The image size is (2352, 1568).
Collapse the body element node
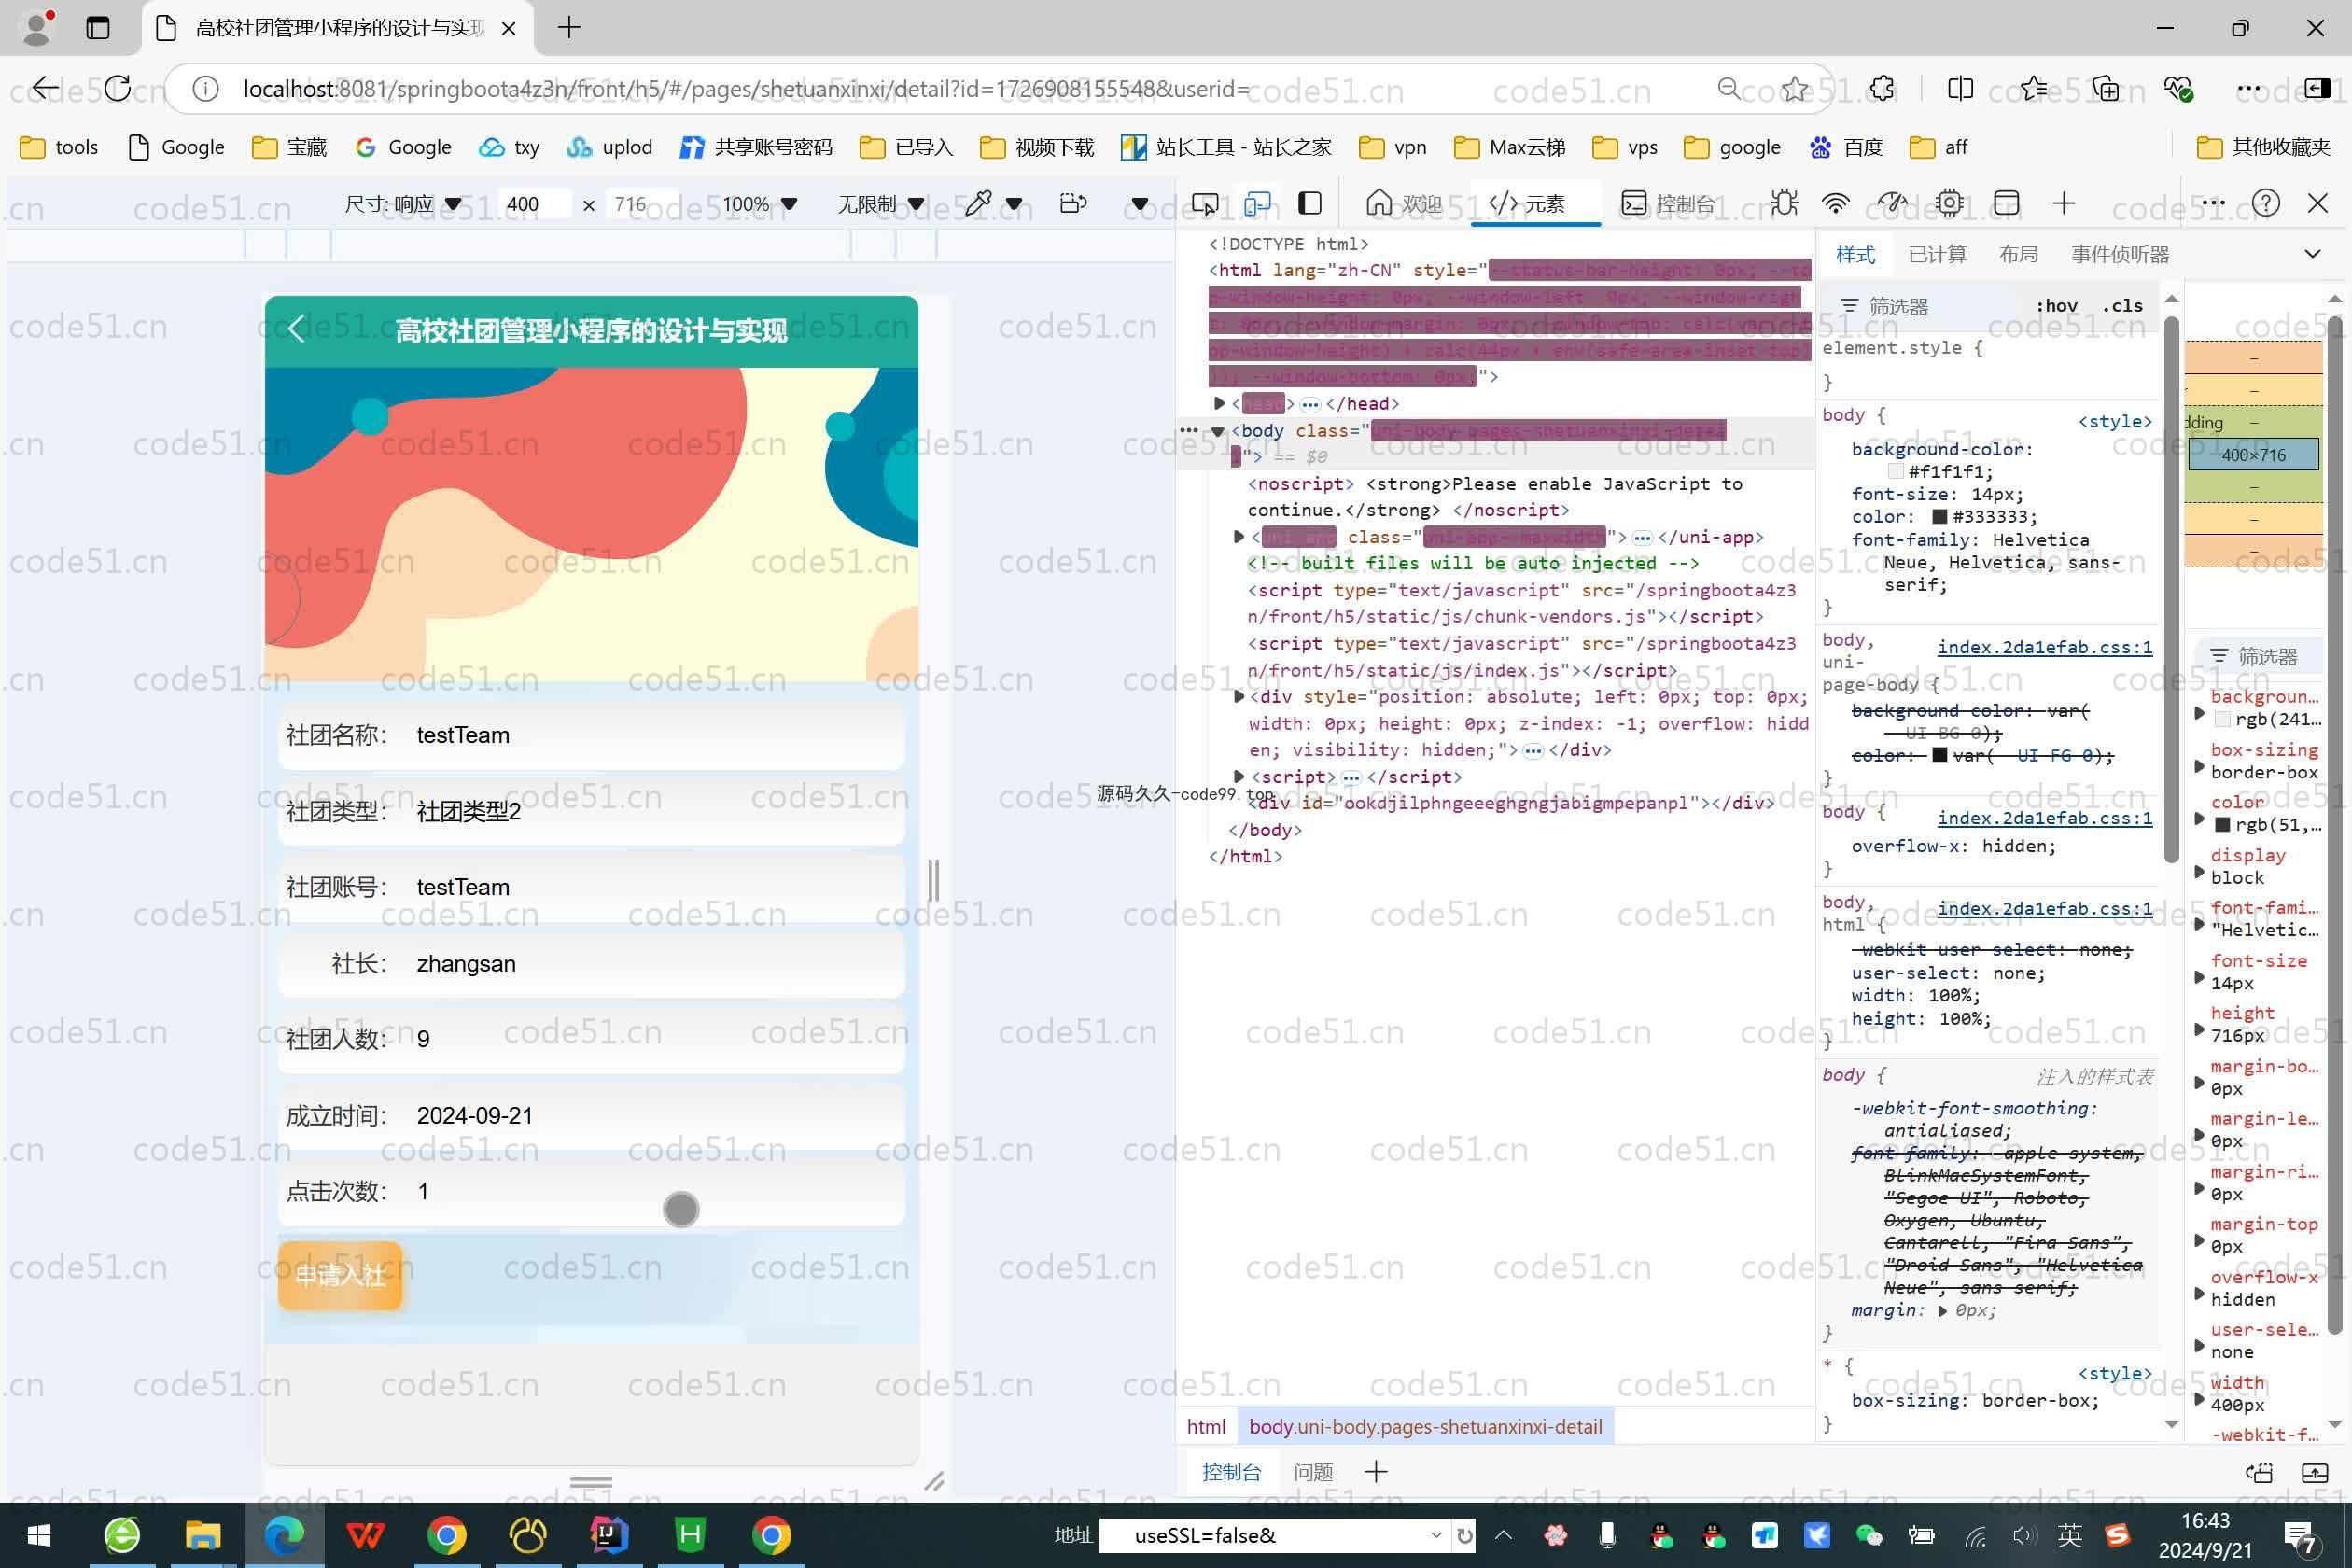pyautogui.click(x=1218, y=431)
